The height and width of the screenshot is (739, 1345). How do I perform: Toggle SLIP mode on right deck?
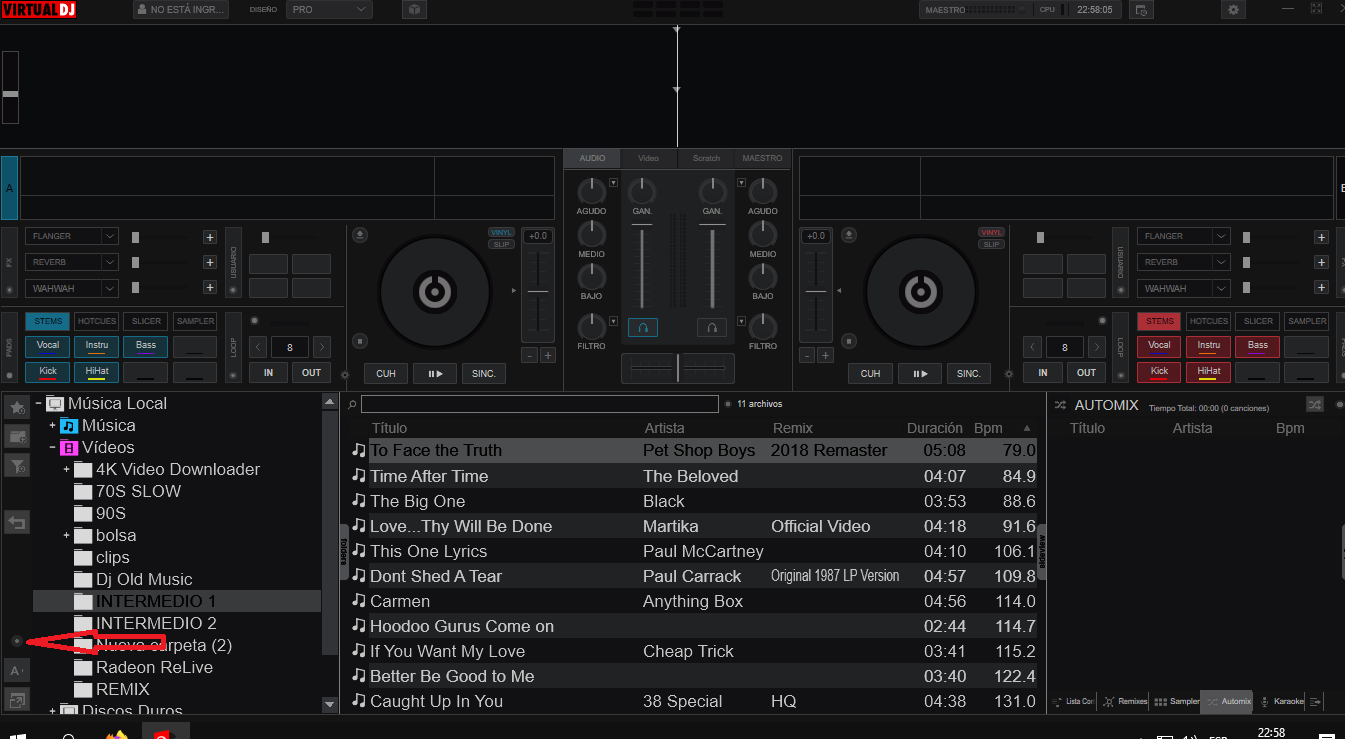point(991,244)
